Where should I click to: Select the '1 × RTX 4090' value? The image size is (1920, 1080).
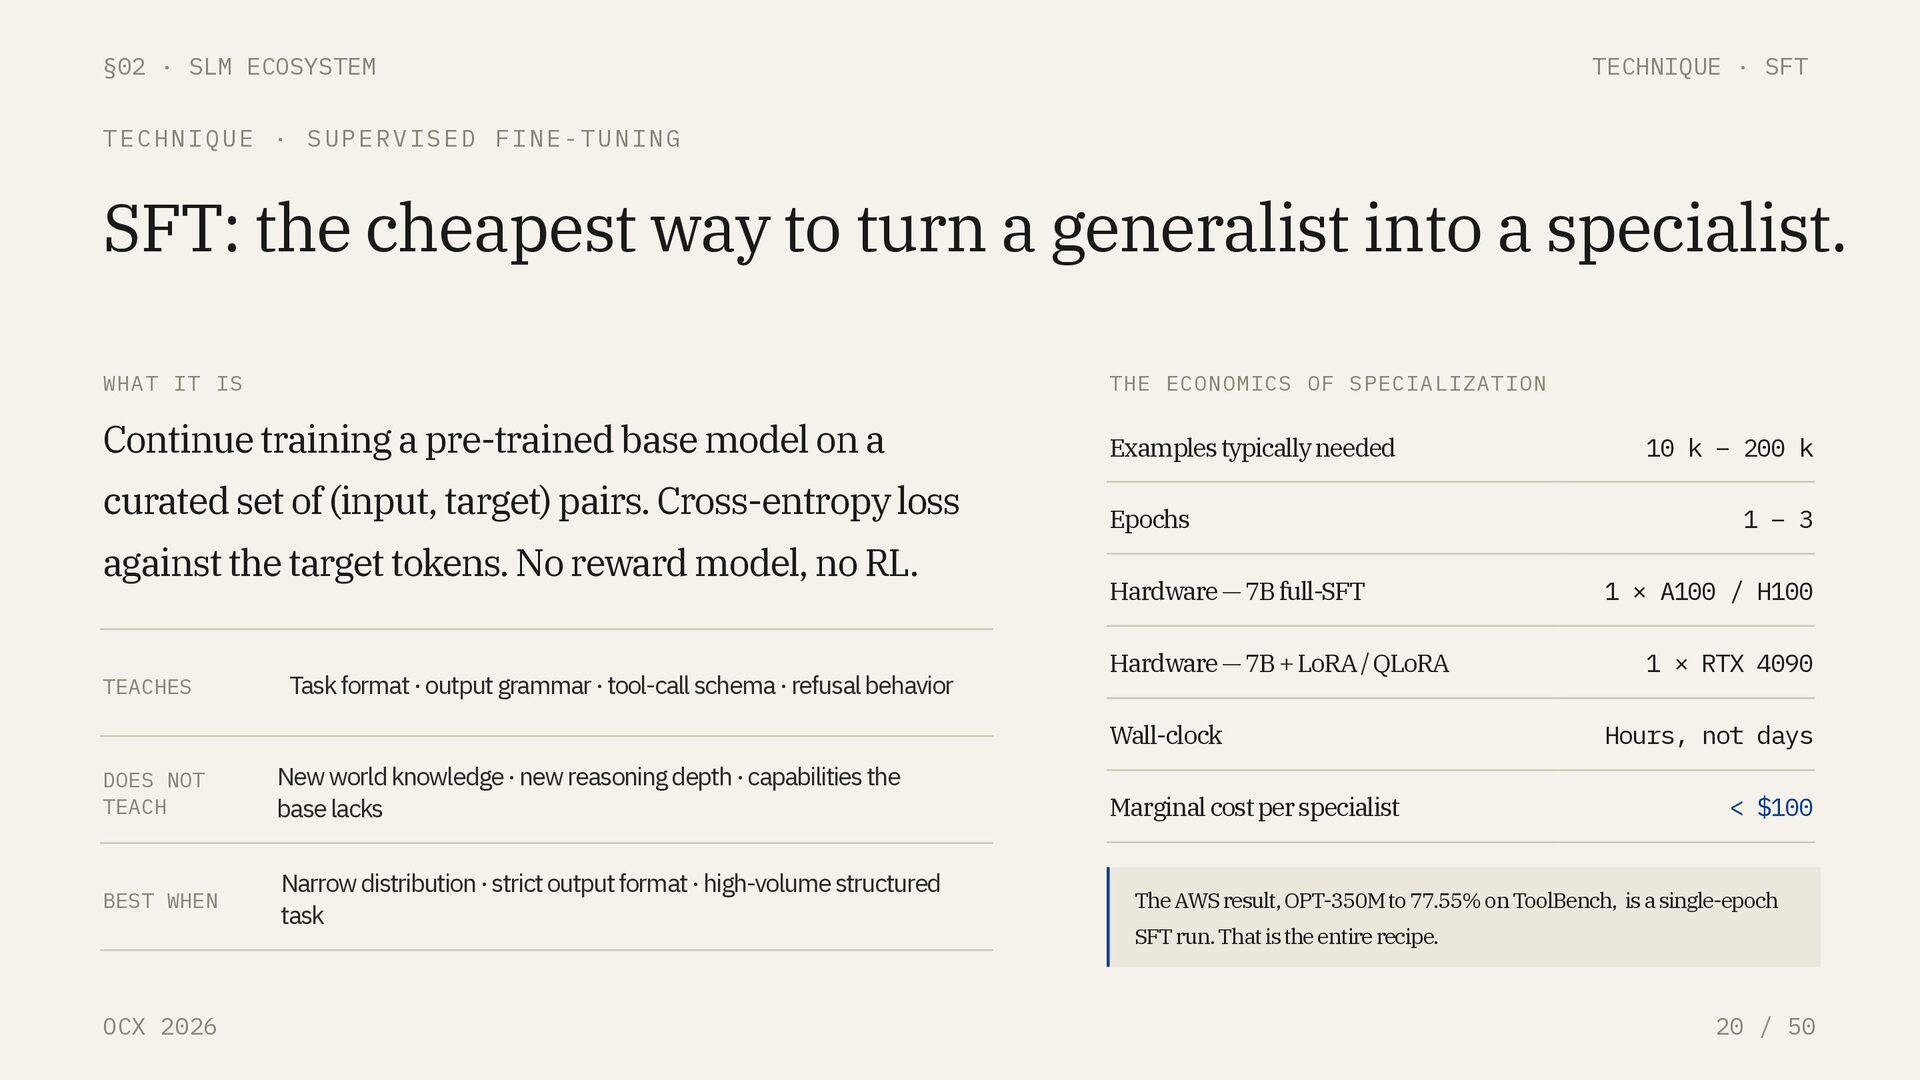coord(1728,664)
